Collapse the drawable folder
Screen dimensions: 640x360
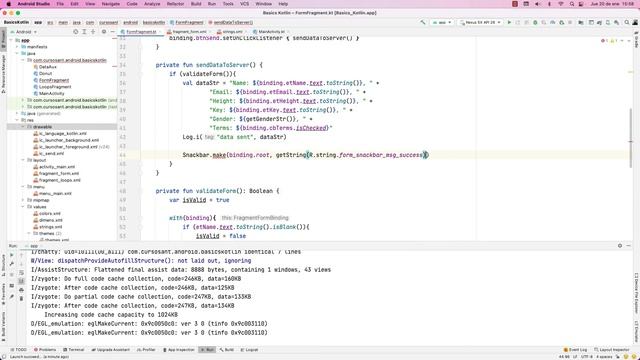pos(23,127)
